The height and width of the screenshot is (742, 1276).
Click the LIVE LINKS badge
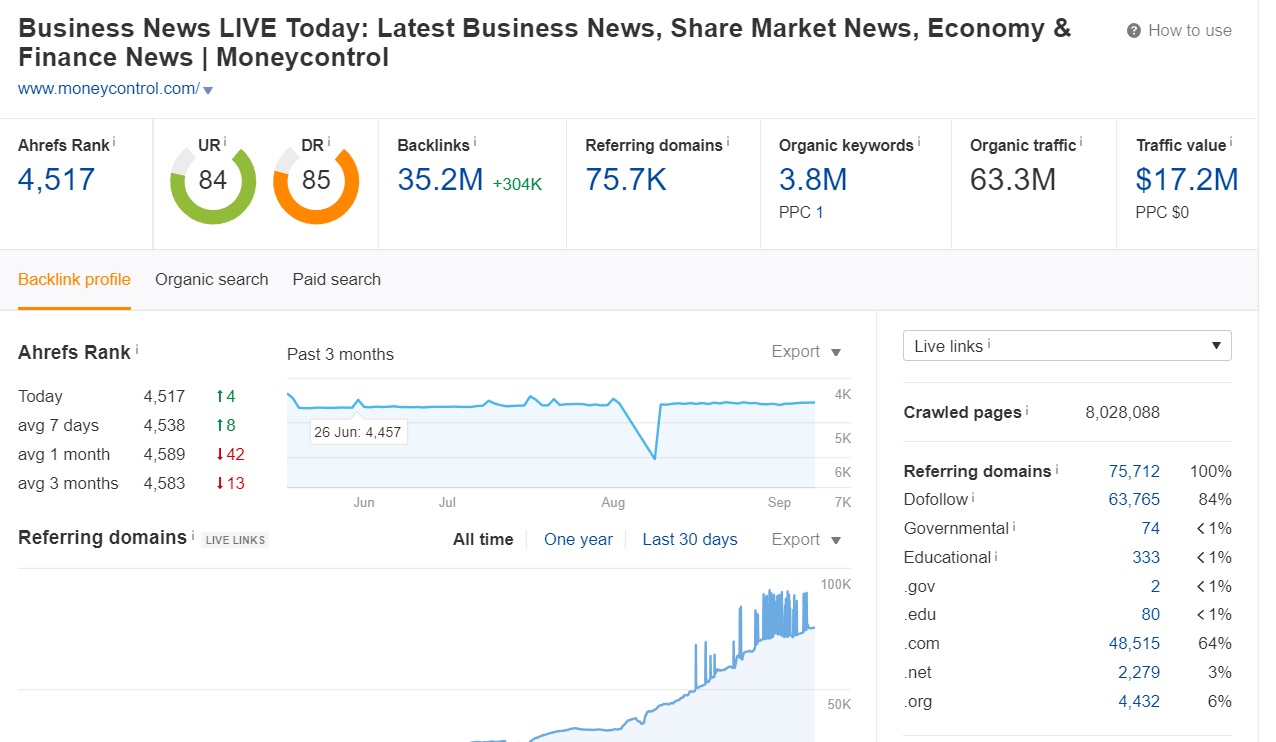pyautogui.click(x=235, y=540)
